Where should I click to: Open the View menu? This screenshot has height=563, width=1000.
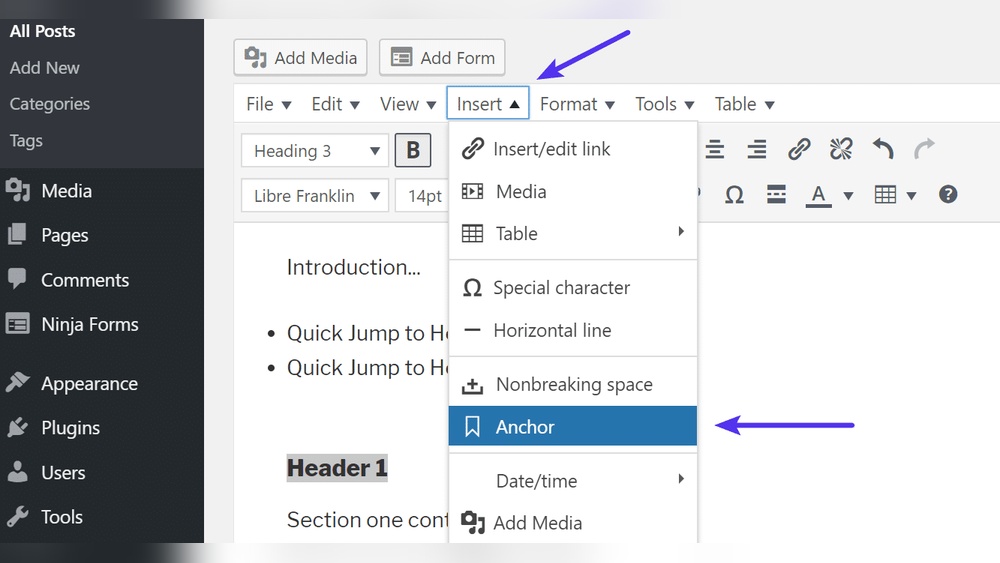(x=408, y=104)
